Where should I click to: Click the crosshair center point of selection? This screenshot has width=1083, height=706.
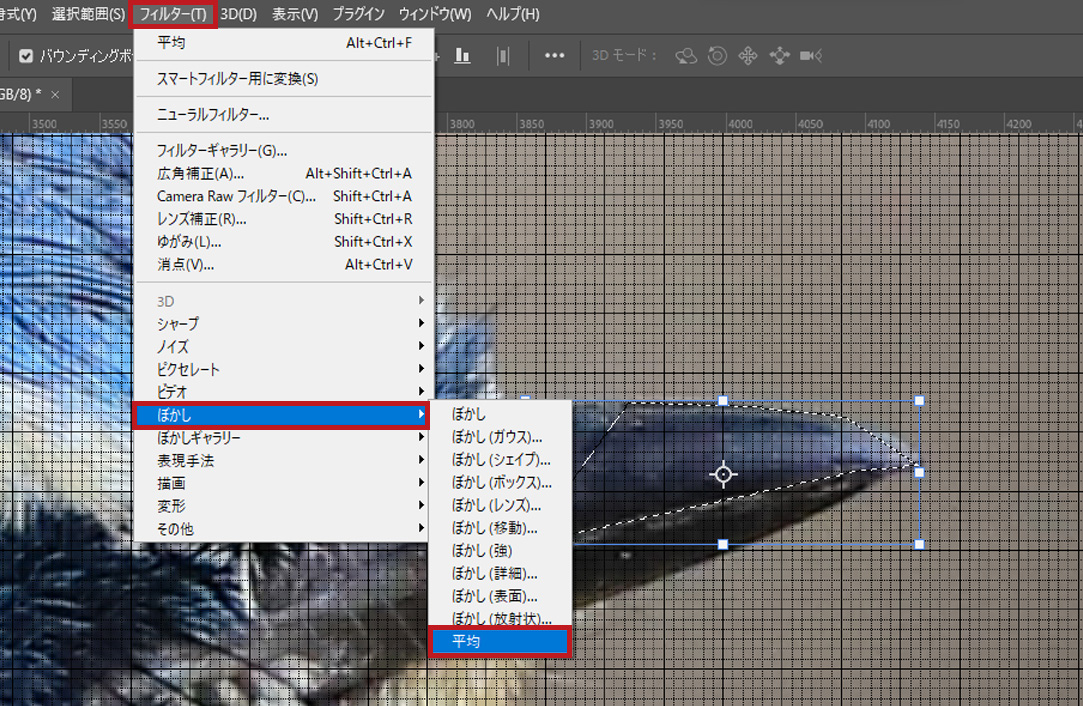[723, 474]
